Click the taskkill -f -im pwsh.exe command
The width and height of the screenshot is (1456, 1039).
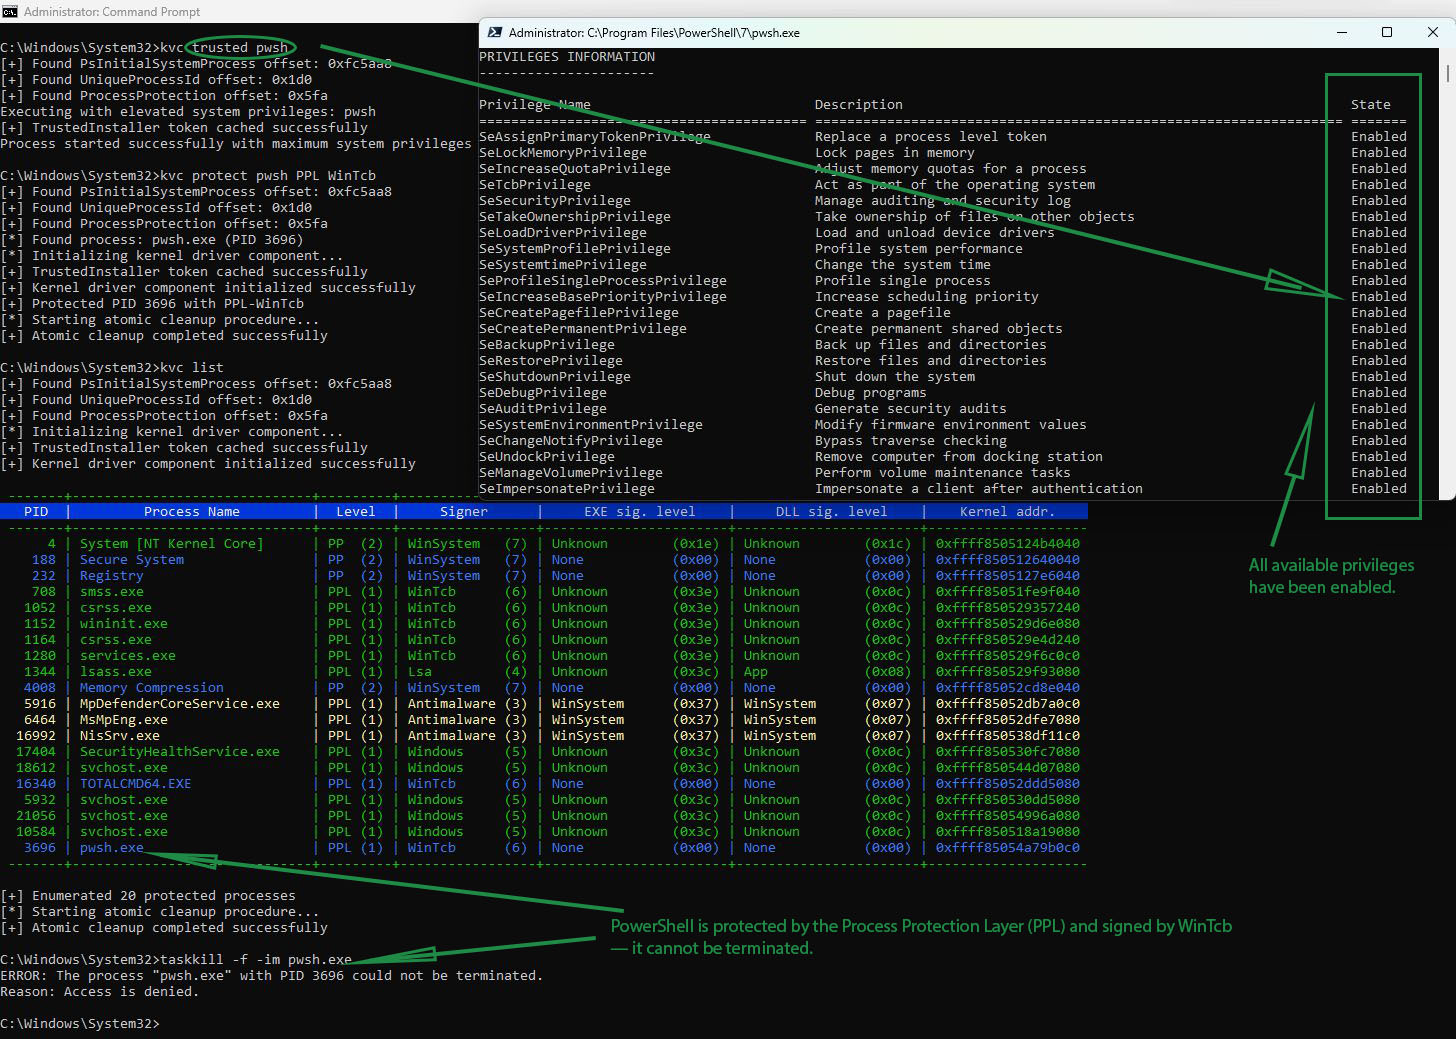[255, 960]
